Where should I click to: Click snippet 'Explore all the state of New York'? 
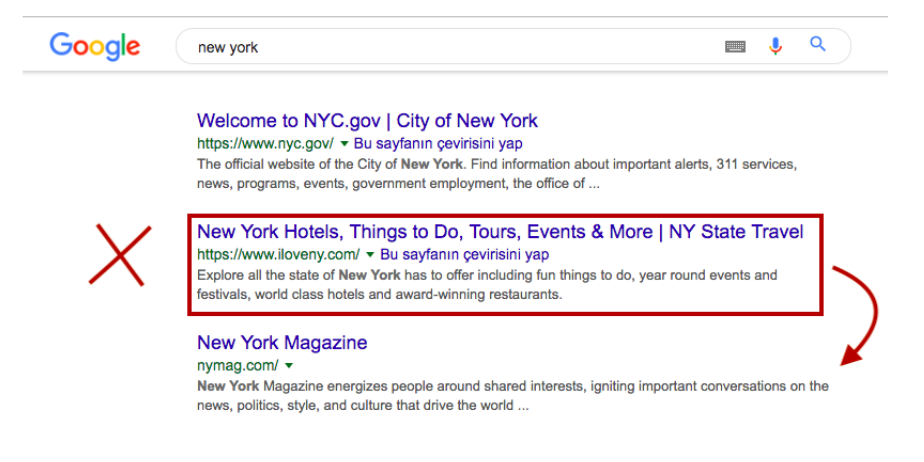(x=487, y=285)
